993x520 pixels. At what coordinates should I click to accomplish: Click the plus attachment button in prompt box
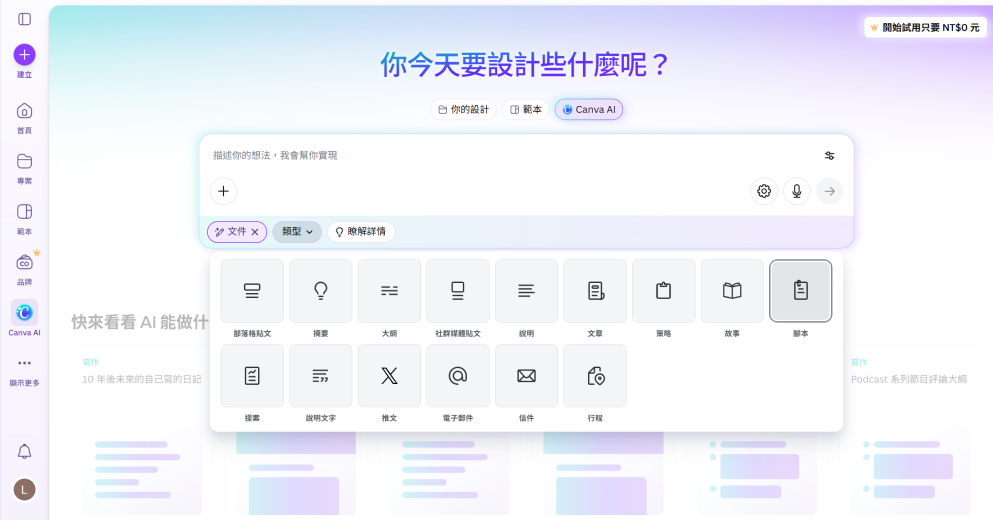[224, 191]
